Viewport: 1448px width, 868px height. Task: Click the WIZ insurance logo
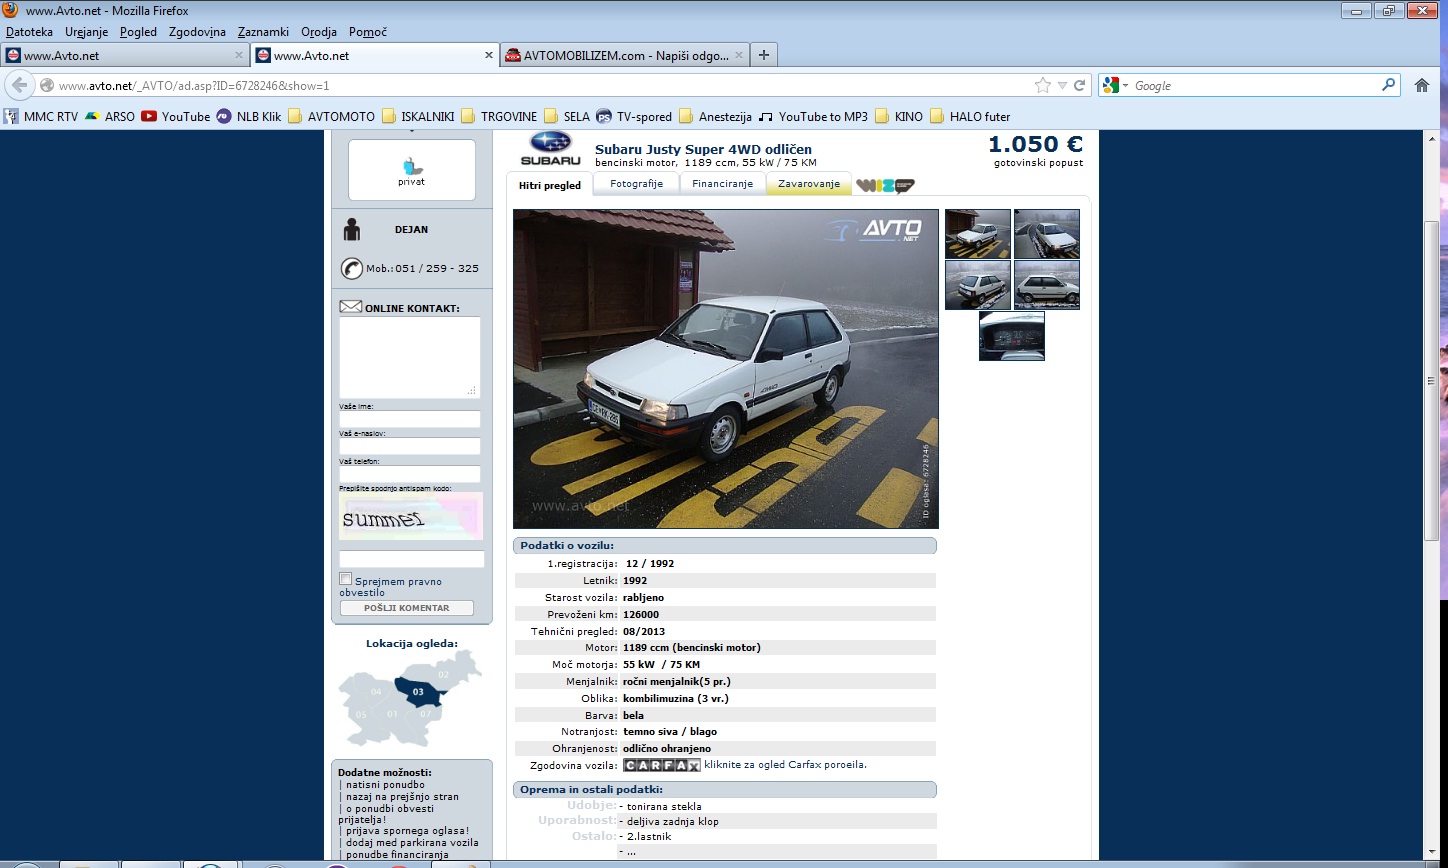(885, 185)
